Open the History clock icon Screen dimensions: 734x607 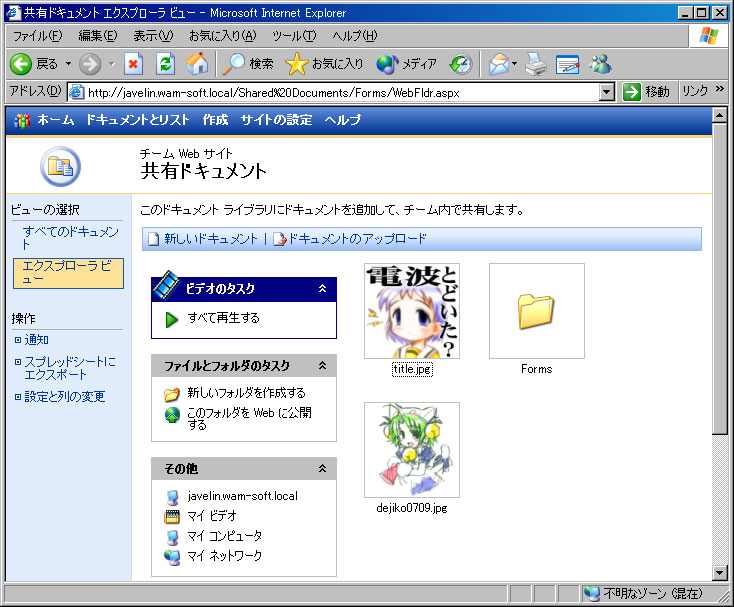[461, 64]
